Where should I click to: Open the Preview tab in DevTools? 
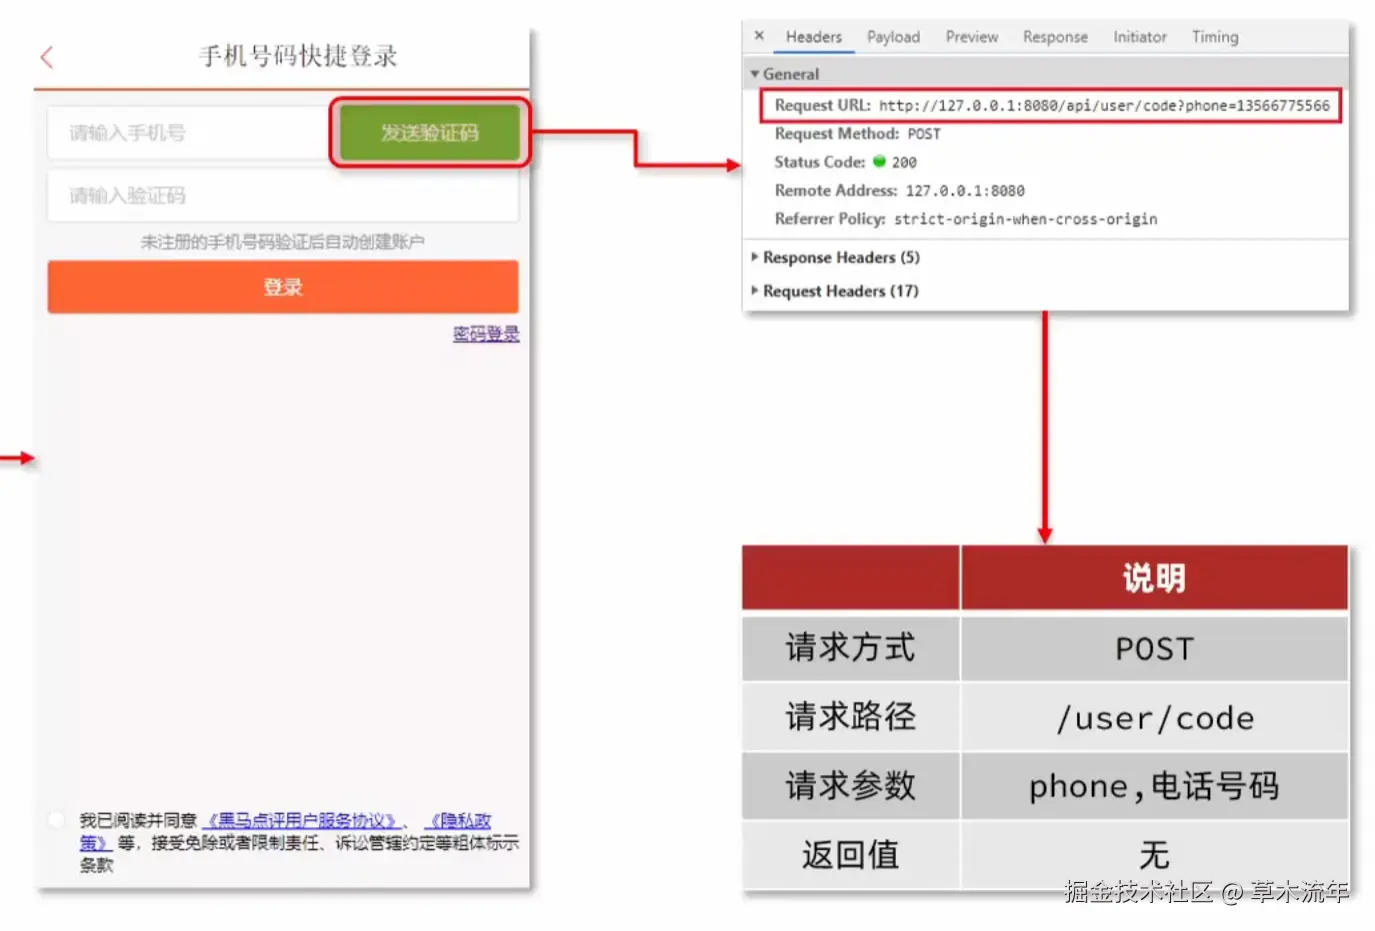pyautogui.click(x=971, y=36)
